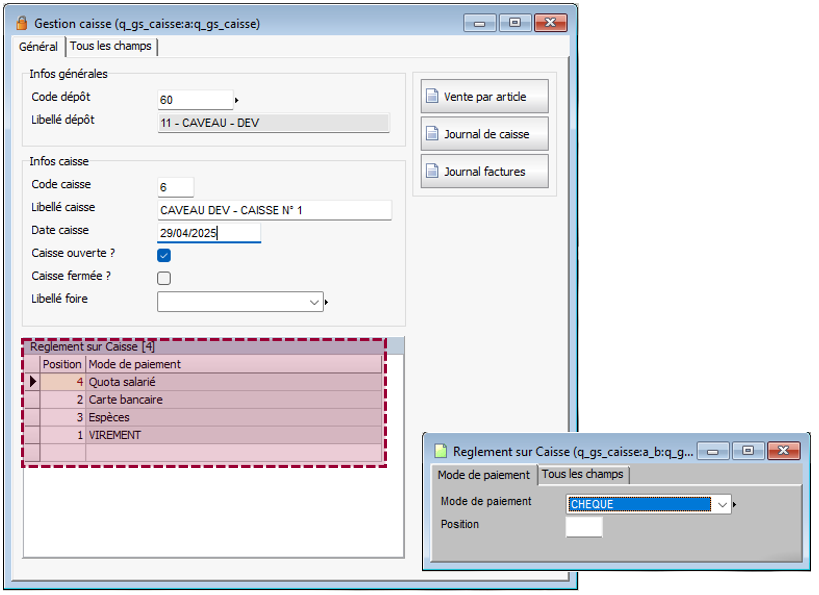
Task: Click the Reglement sur Caisse window title icon
Action: (x=440, y=451)
